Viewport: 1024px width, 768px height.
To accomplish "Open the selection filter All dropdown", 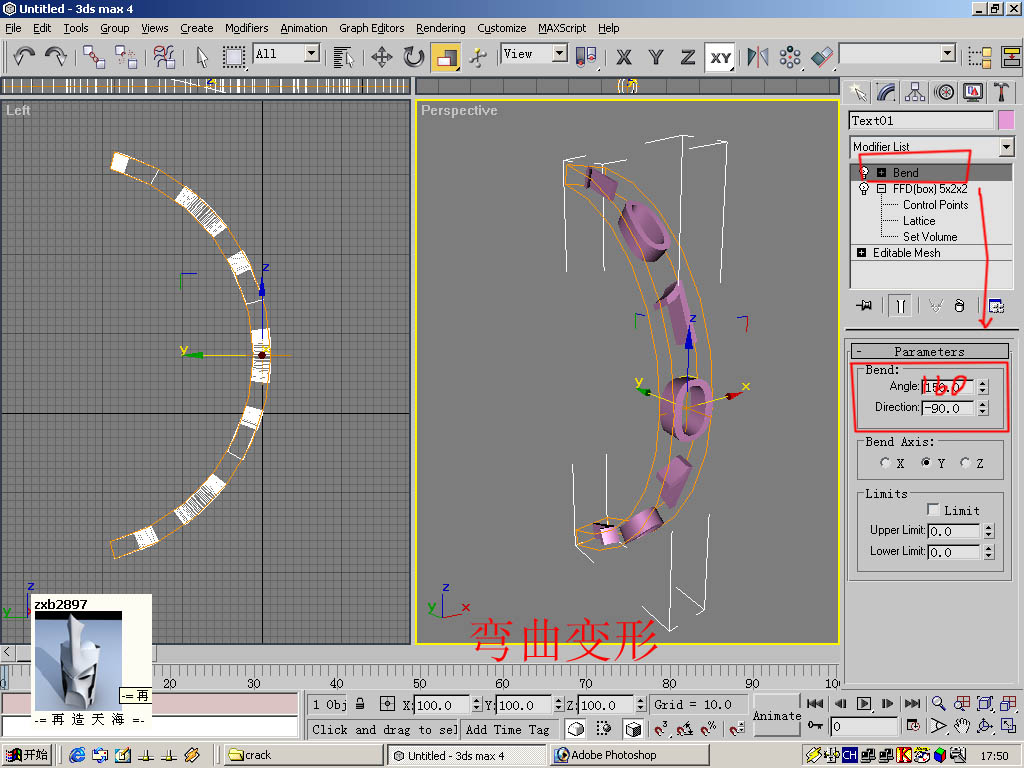I will pyautogui.click(x=312, y=53).
